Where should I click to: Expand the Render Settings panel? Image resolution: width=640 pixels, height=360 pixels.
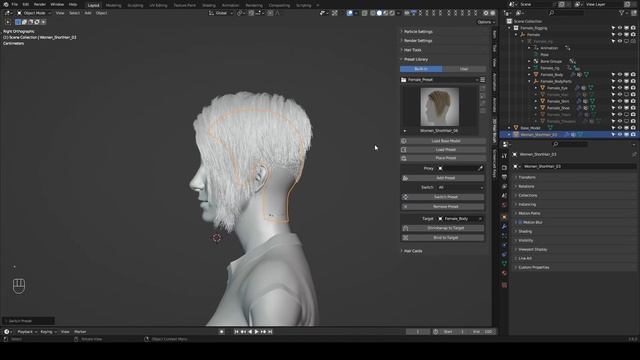coord(418,41)
